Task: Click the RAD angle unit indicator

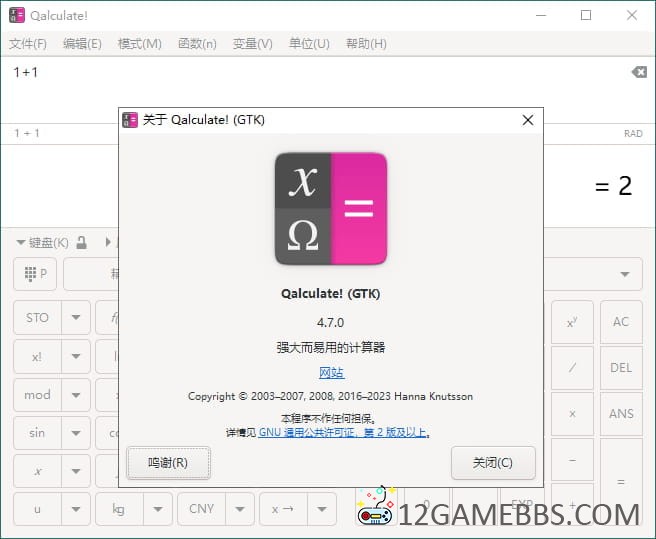Action: 633,133
